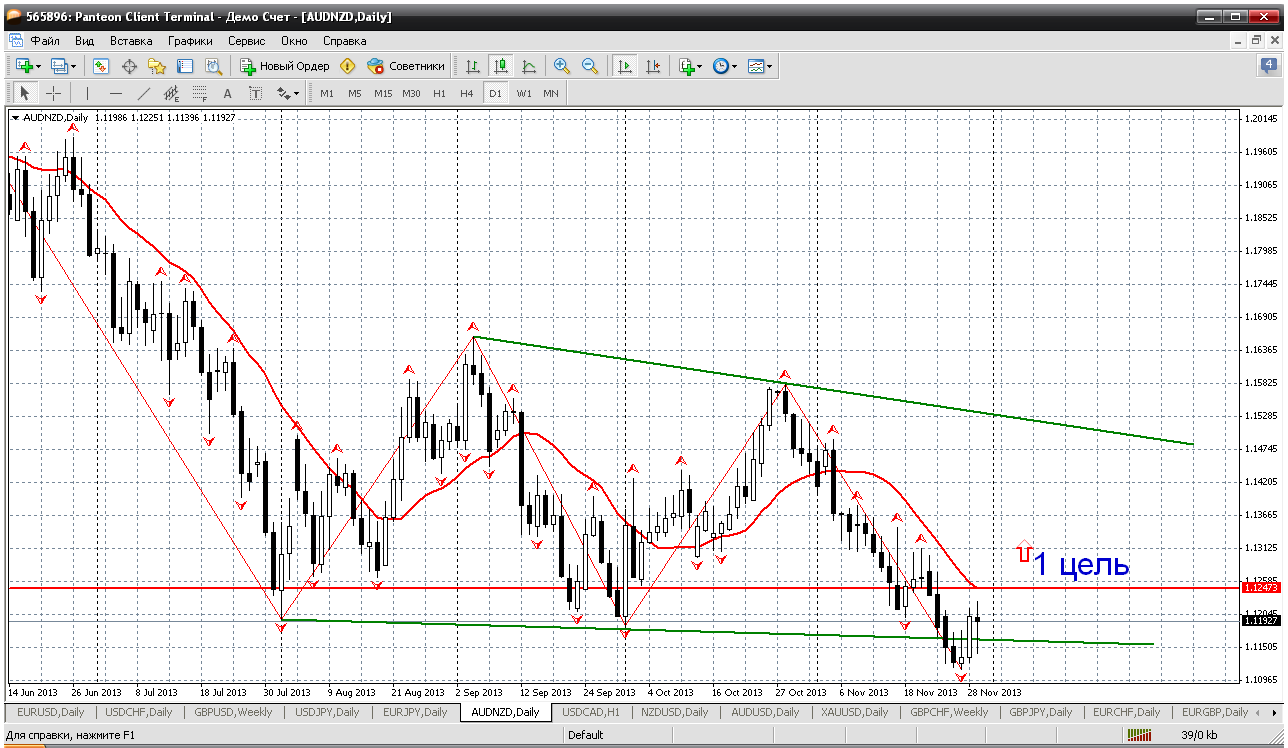
Task: Zoom in on the chart
Action: [562, 66]
